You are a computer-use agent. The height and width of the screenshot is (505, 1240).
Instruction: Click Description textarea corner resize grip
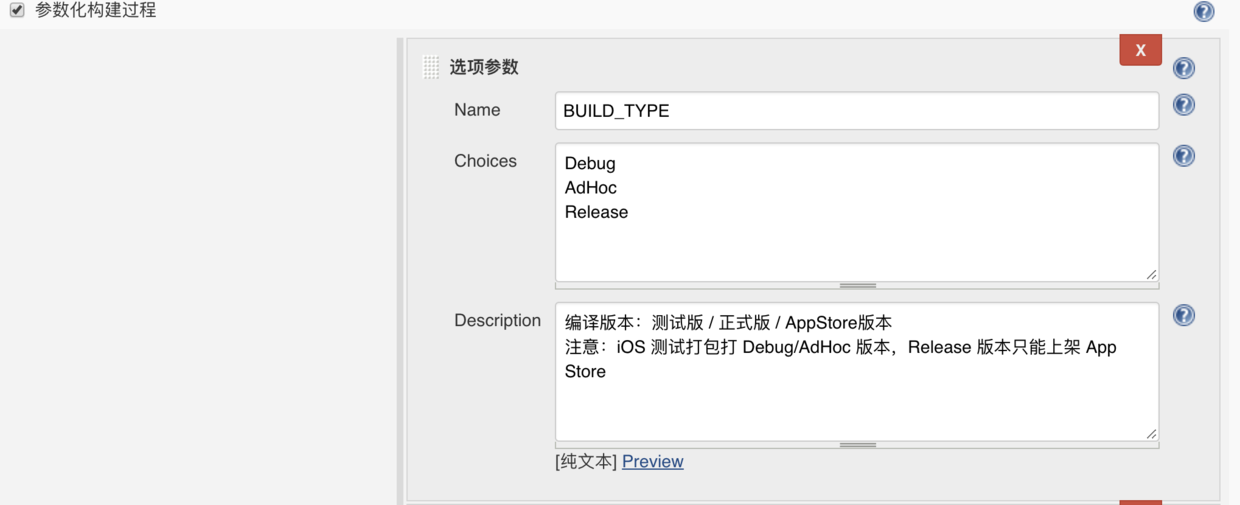click(1151, 433)
